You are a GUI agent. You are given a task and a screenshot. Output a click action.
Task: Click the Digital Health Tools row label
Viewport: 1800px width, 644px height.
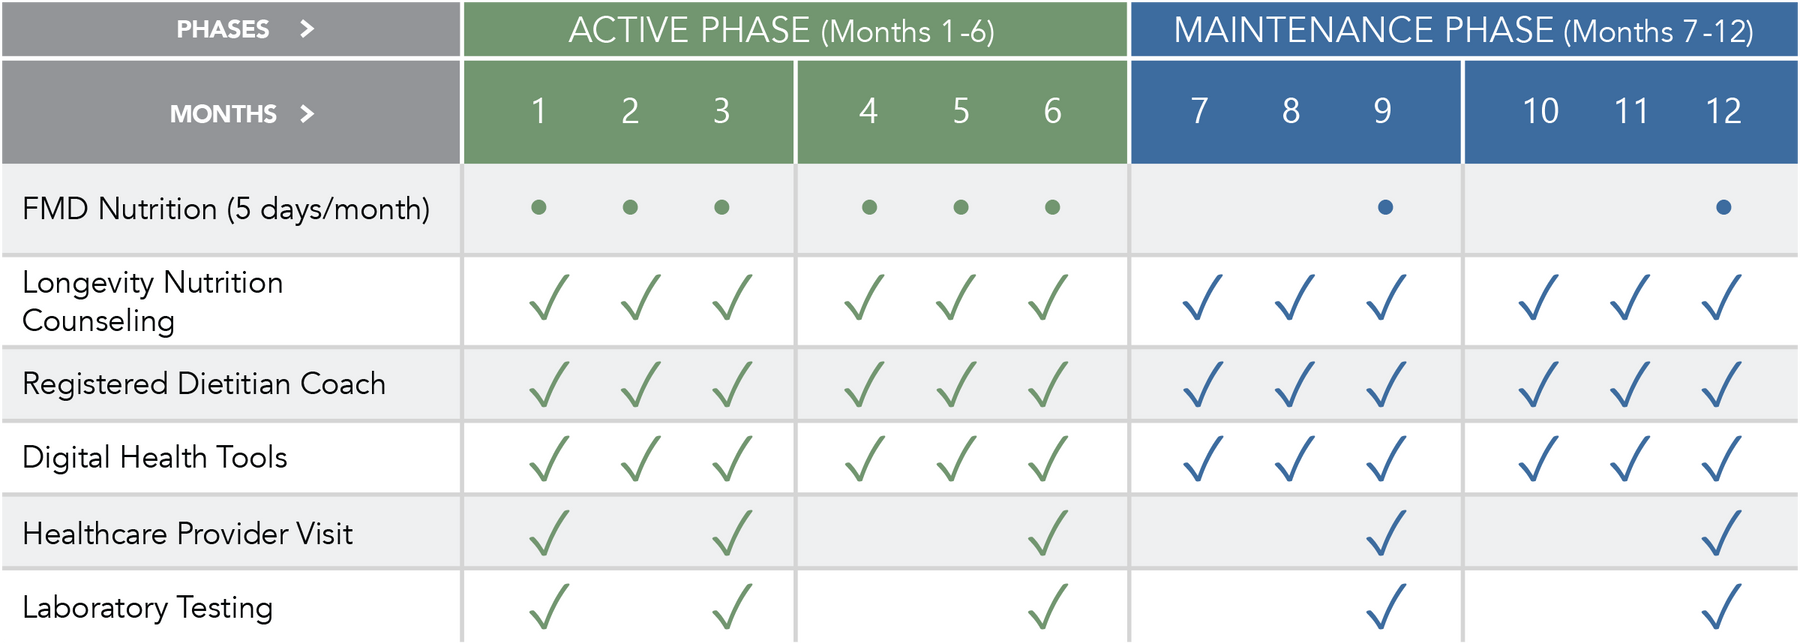coord(155,458)
